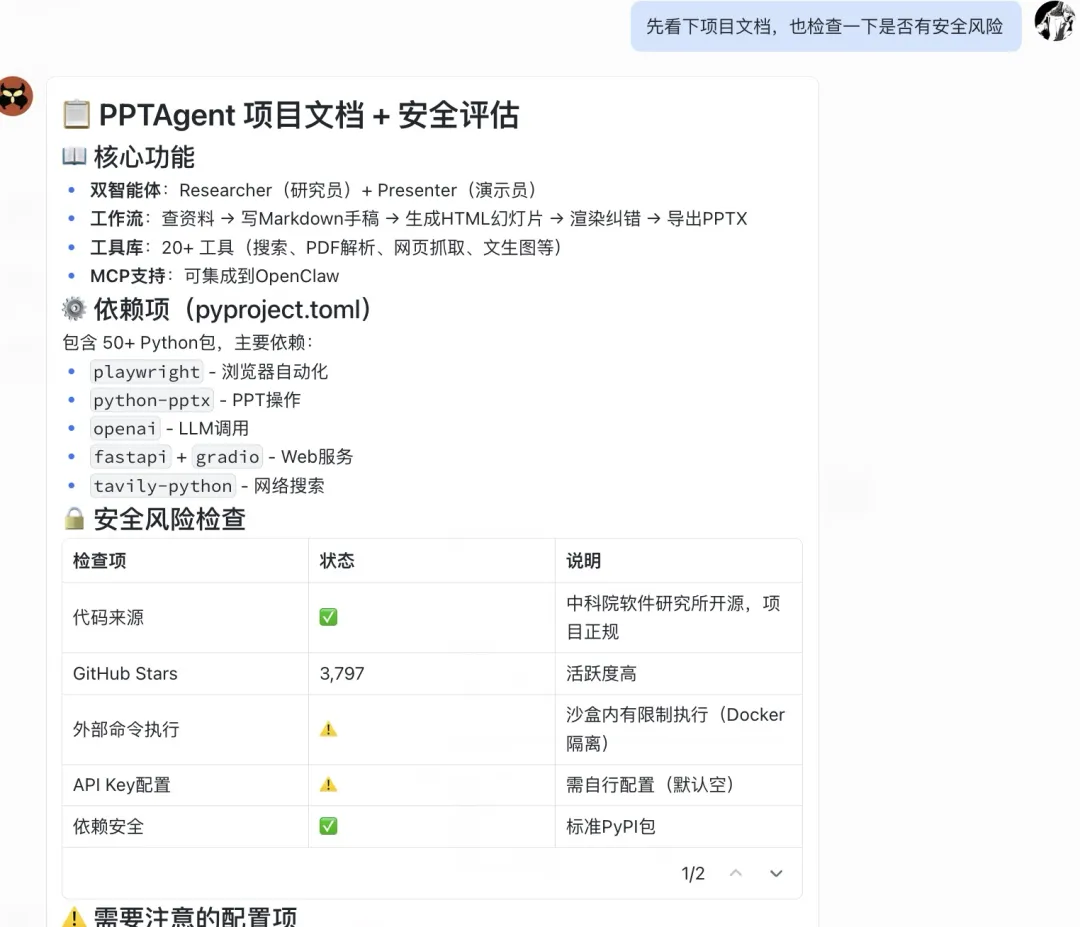Click the 安全风险检查 heading
Image resolution: width=1080 pixels, height=927 pixels.
pos(169,519)
